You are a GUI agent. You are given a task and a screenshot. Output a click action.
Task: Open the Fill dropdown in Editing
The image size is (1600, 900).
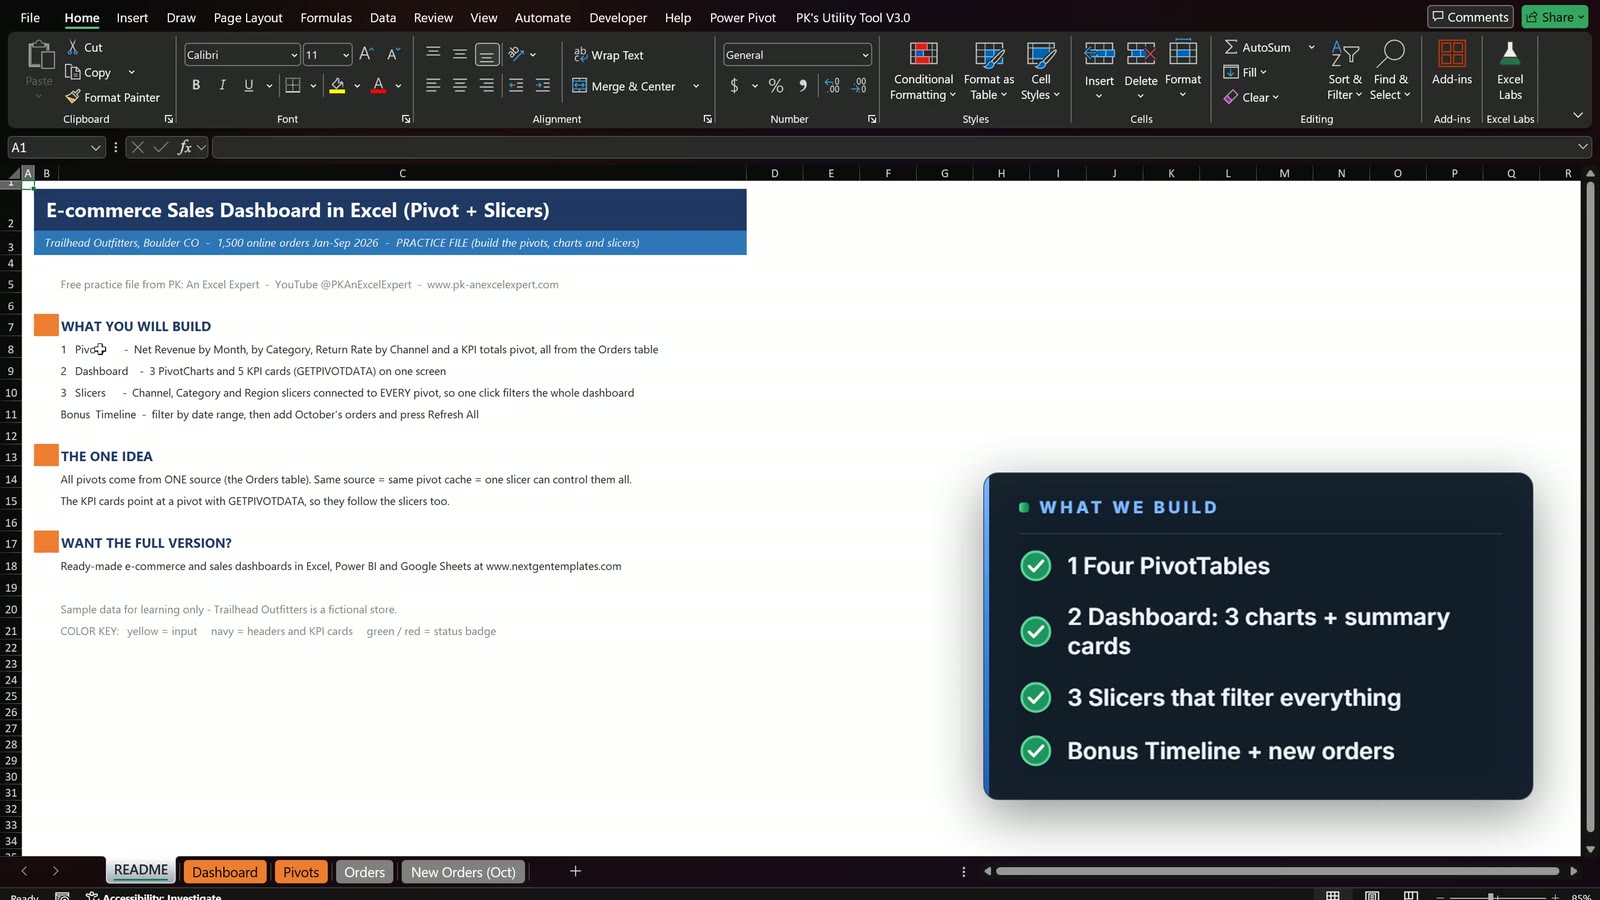click(x=1245, y=72)
